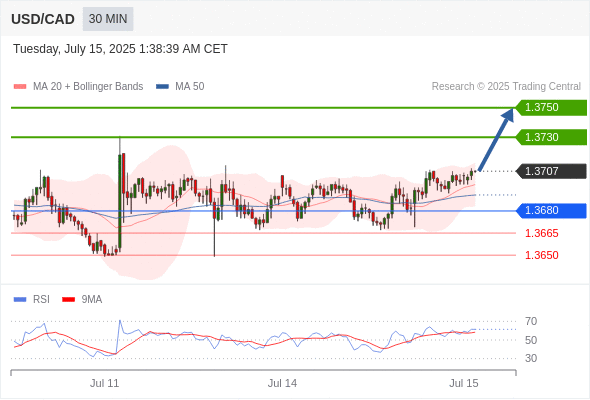The height and width of the screenshot is (400, 590).
Task: Click the Jul 15 date axis label
Action: pos(464,383)
